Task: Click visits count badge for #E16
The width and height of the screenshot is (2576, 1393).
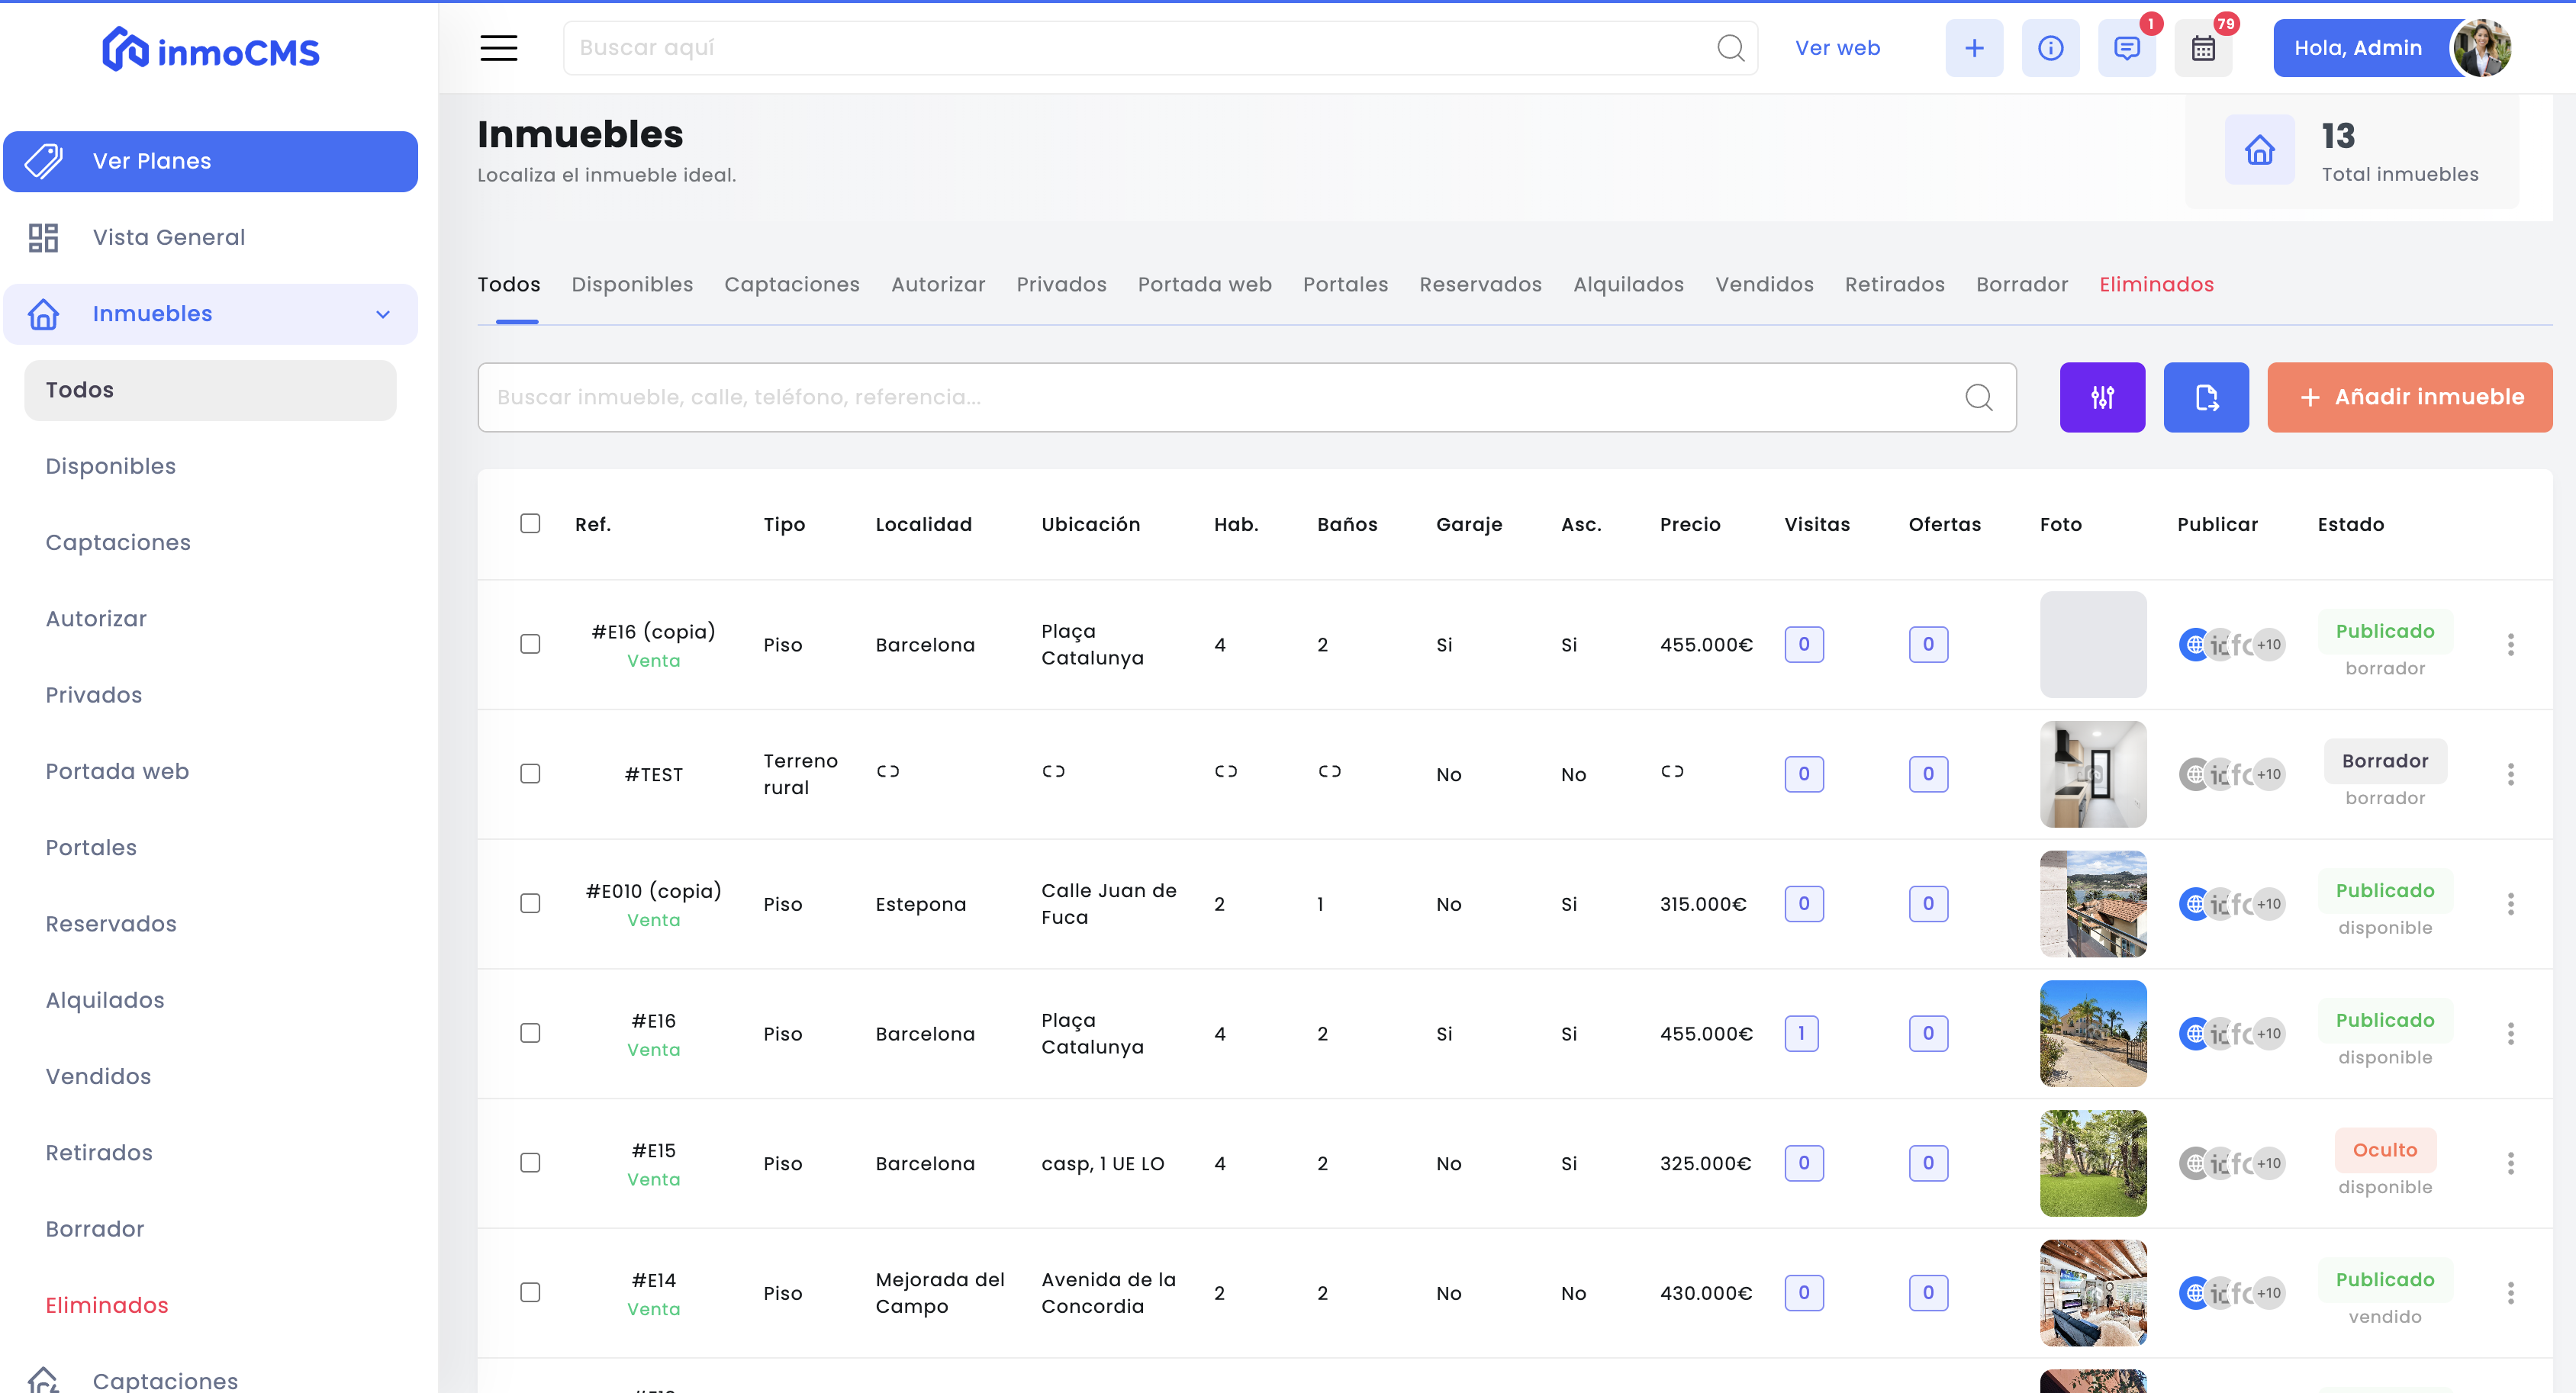Action: tap(1801, 1033)
